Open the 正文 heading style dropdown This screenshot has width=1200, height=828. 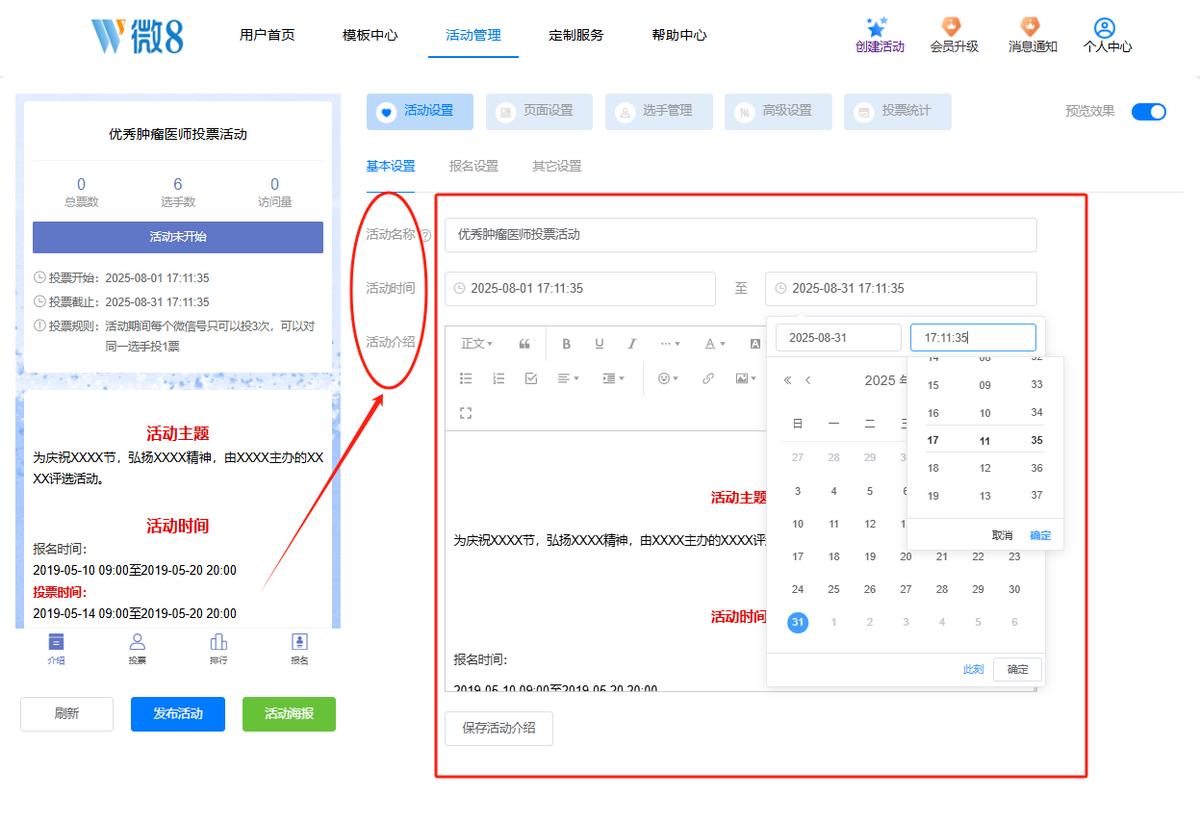pos(477,344)
